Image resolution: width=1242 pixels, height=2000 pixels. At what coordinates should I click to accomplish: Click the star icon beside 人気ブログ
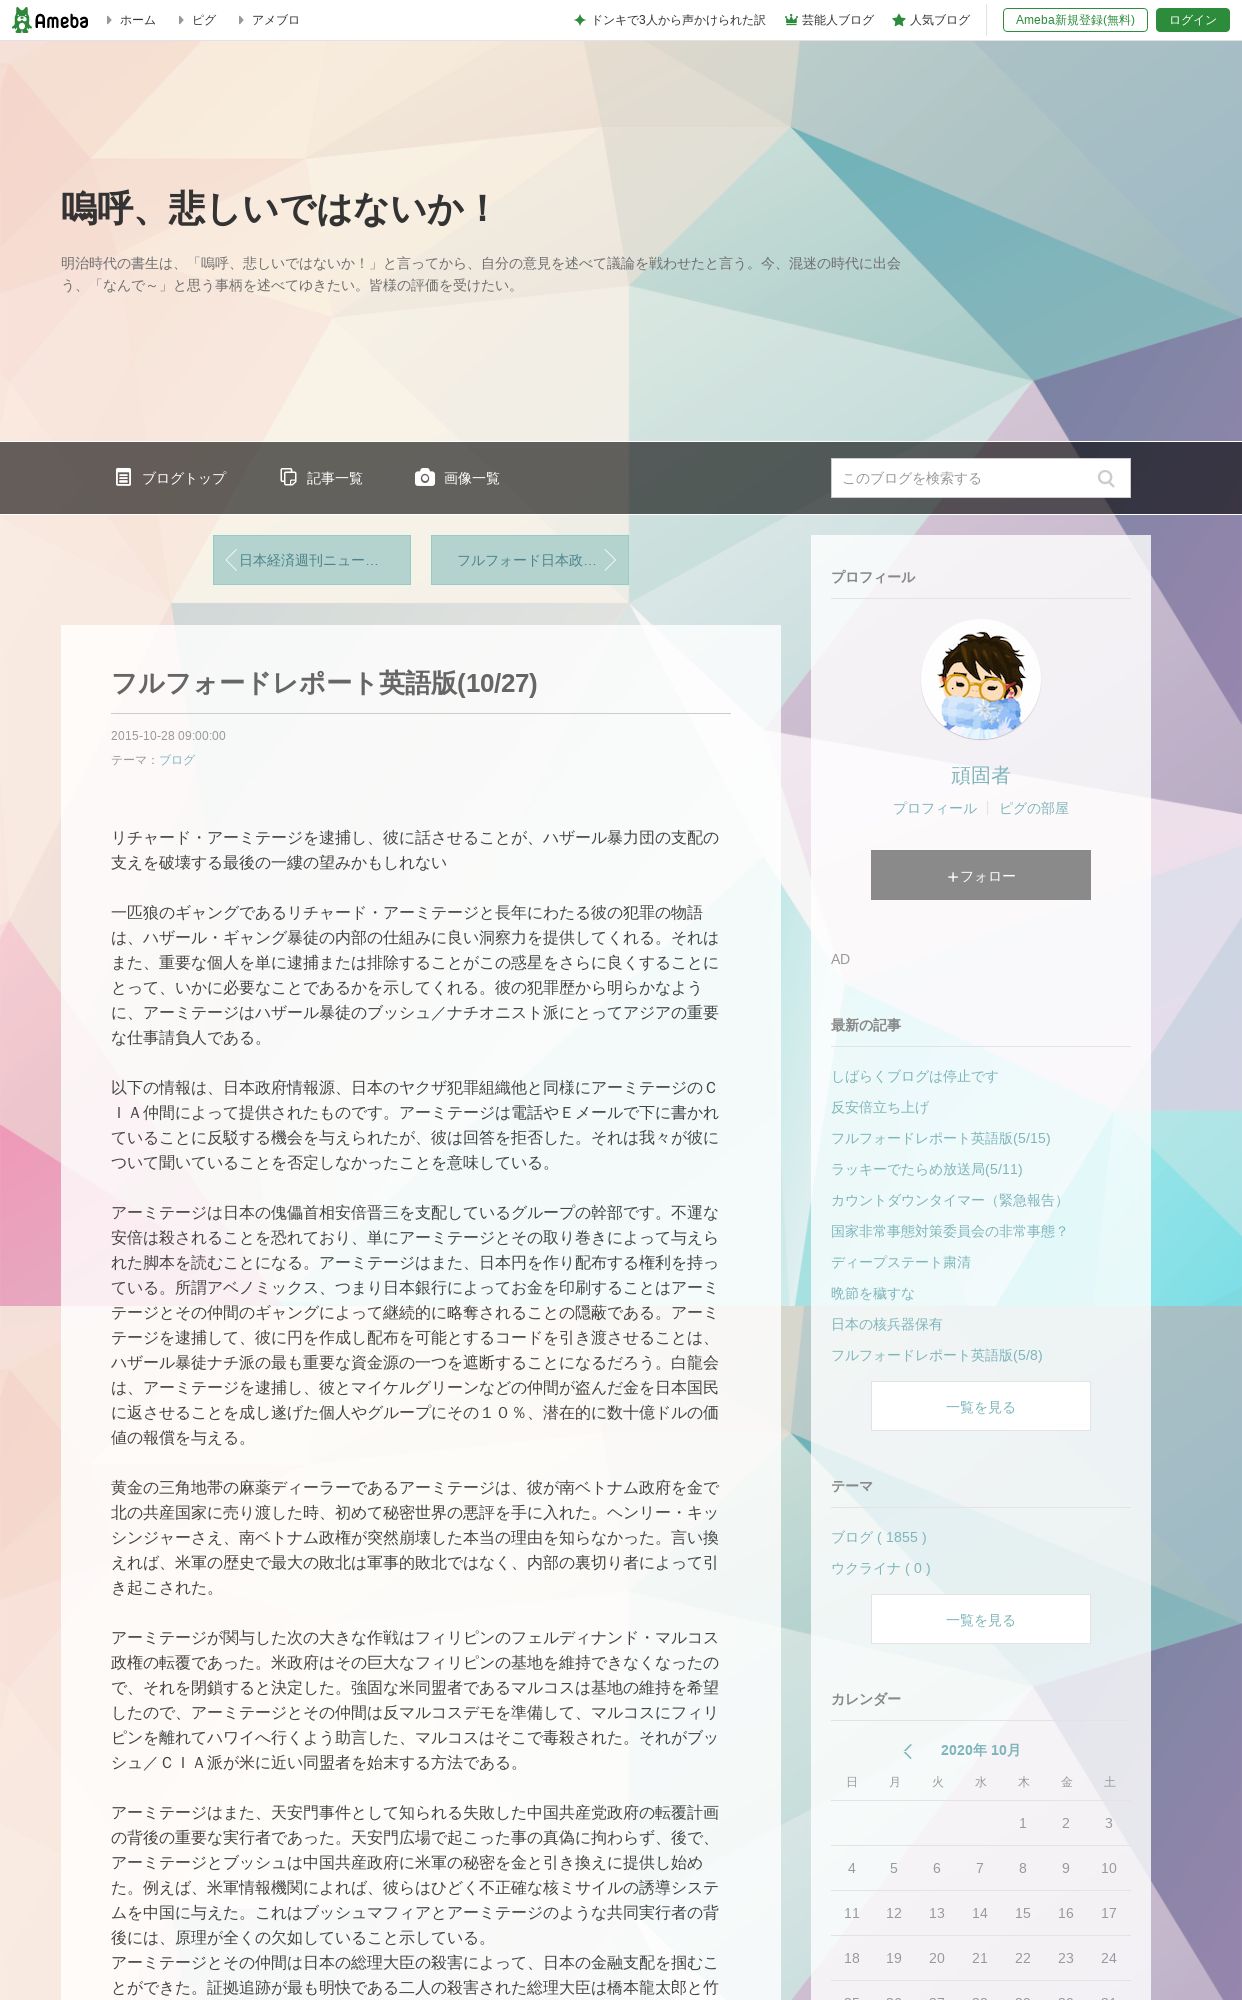click(x=898, y=20)
